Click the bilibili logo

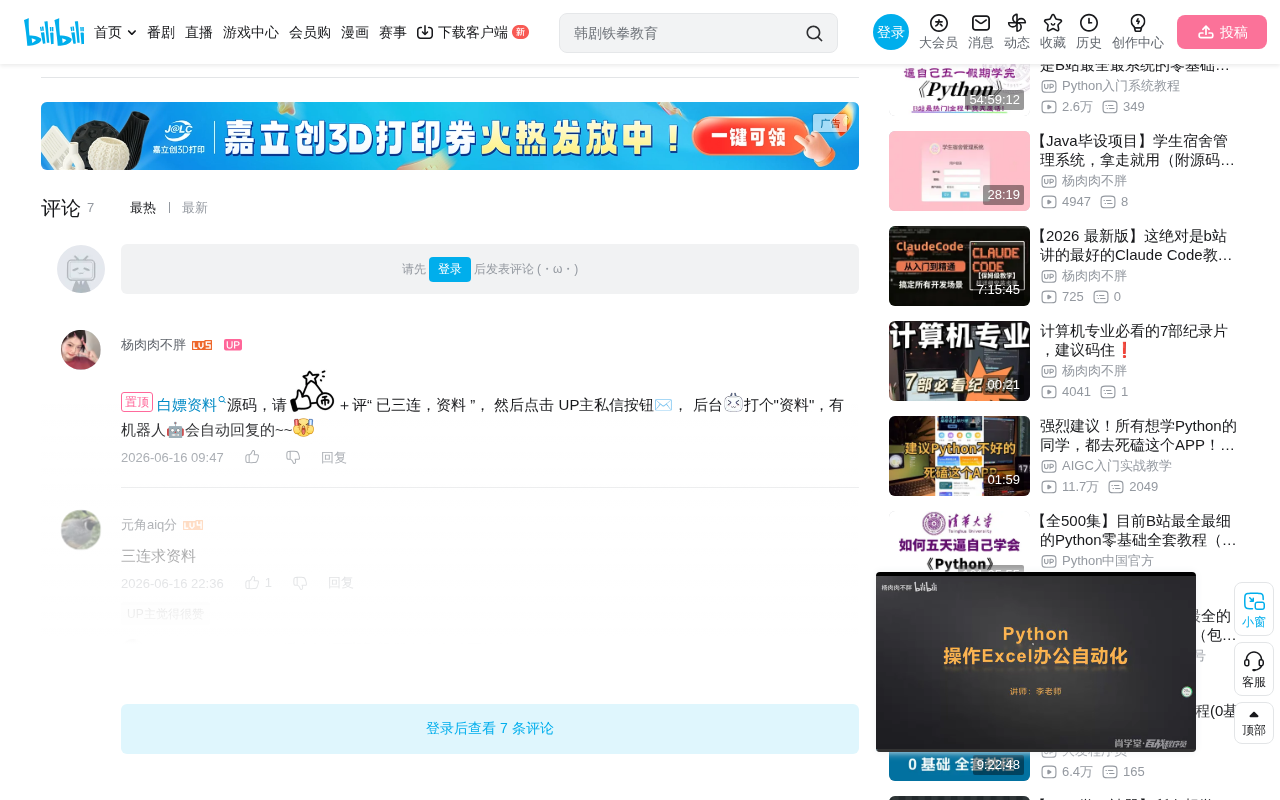tap(54, 32)
